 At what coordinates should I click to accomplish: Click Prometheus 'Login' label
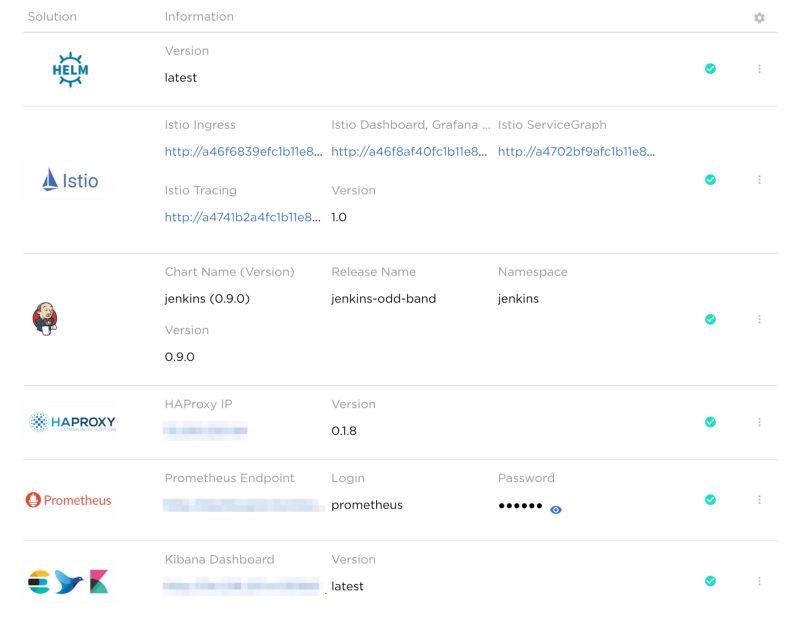coord(348,478)
